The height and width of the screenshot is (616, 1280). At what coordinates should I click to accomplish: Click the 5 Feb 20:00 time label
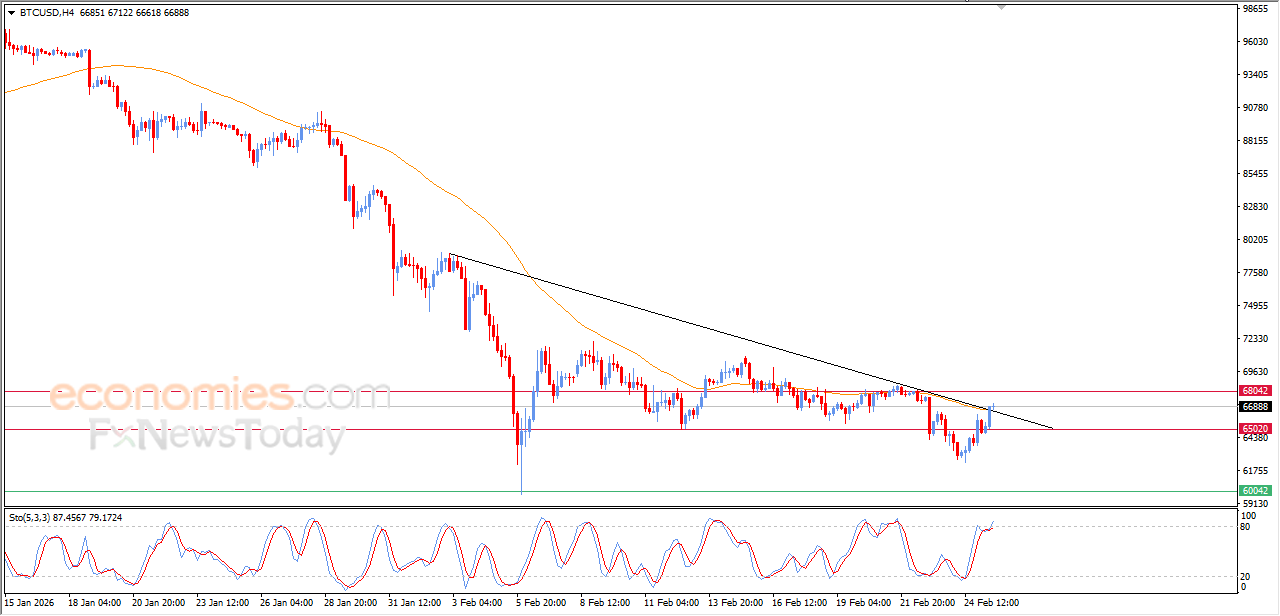[542, 603]
